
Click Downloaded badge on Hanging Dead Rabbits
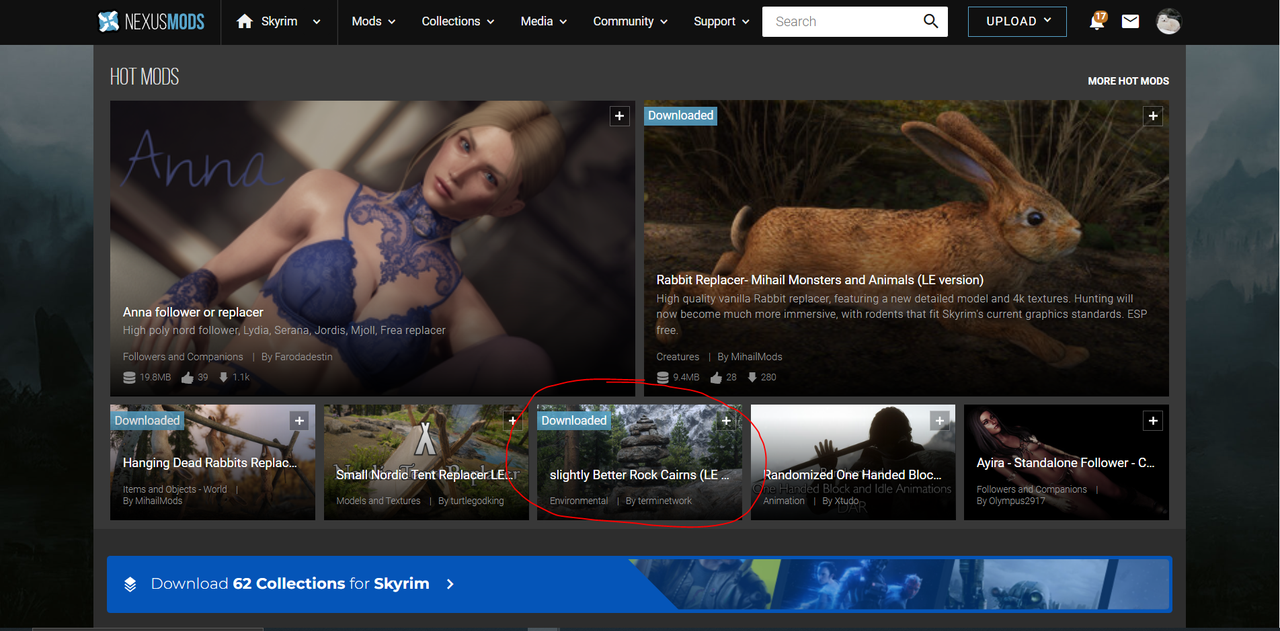147,421
